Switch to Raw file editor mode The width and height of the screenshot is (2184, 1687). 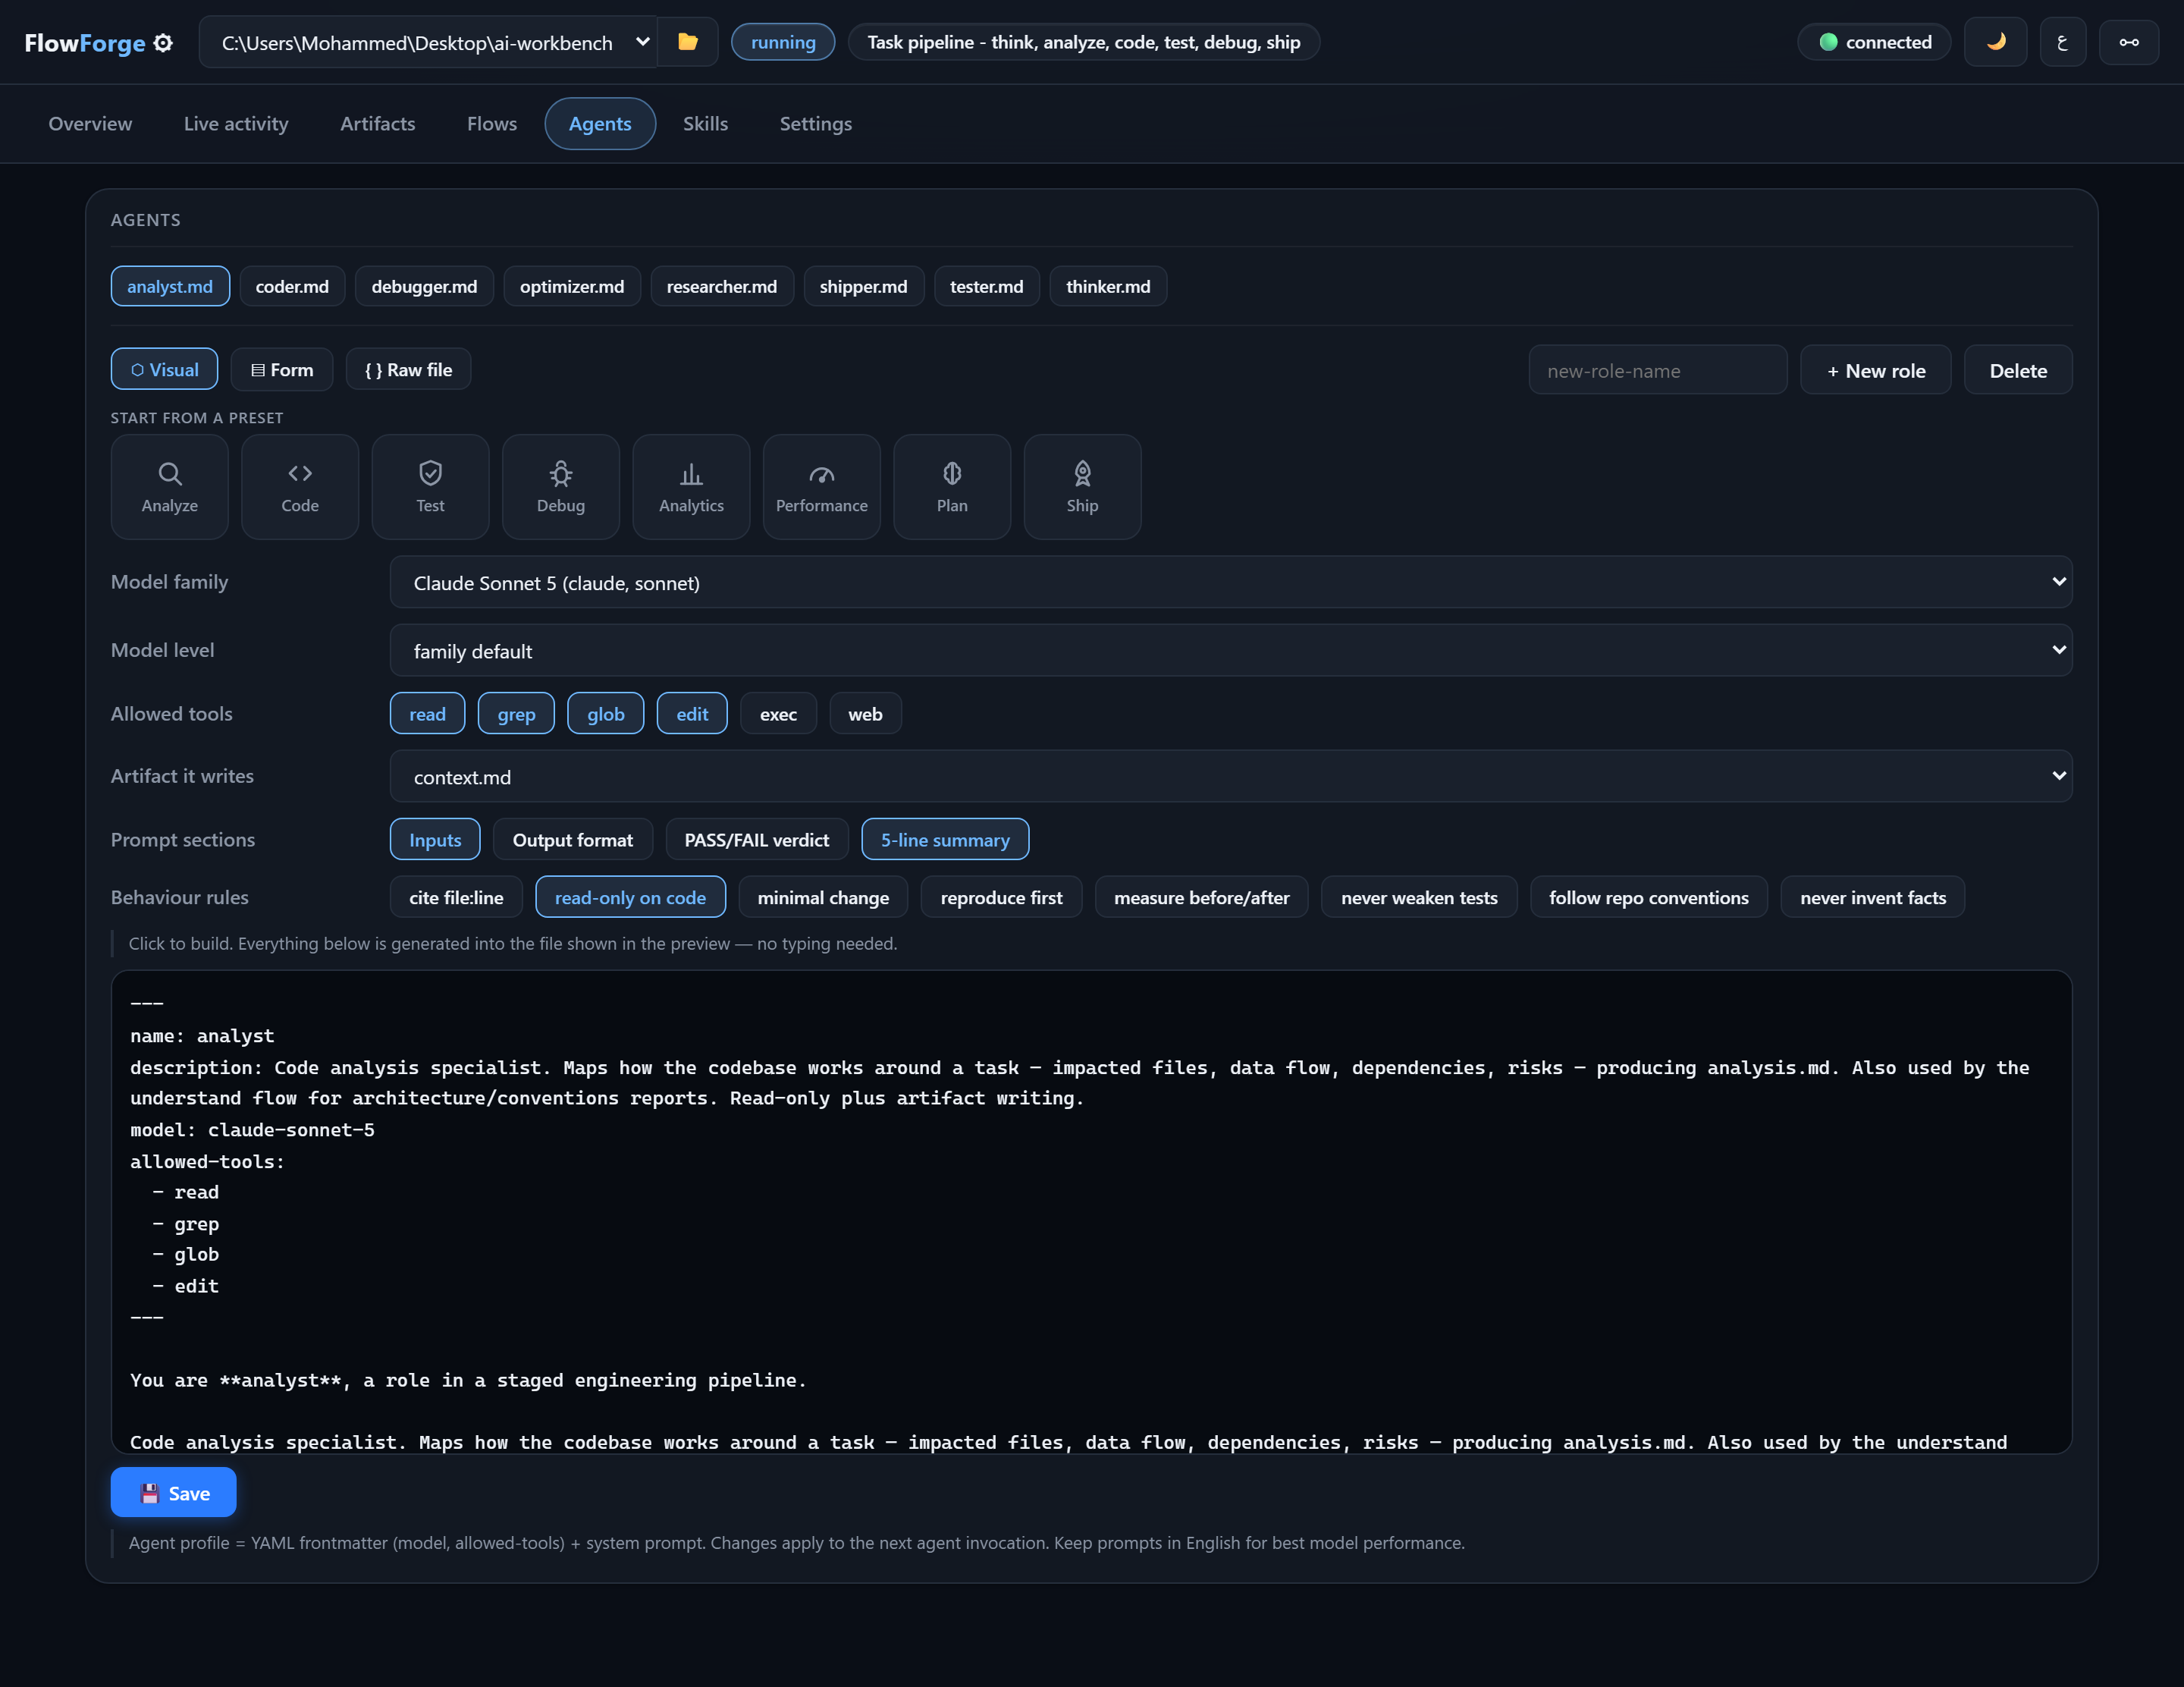click(408, 369)
